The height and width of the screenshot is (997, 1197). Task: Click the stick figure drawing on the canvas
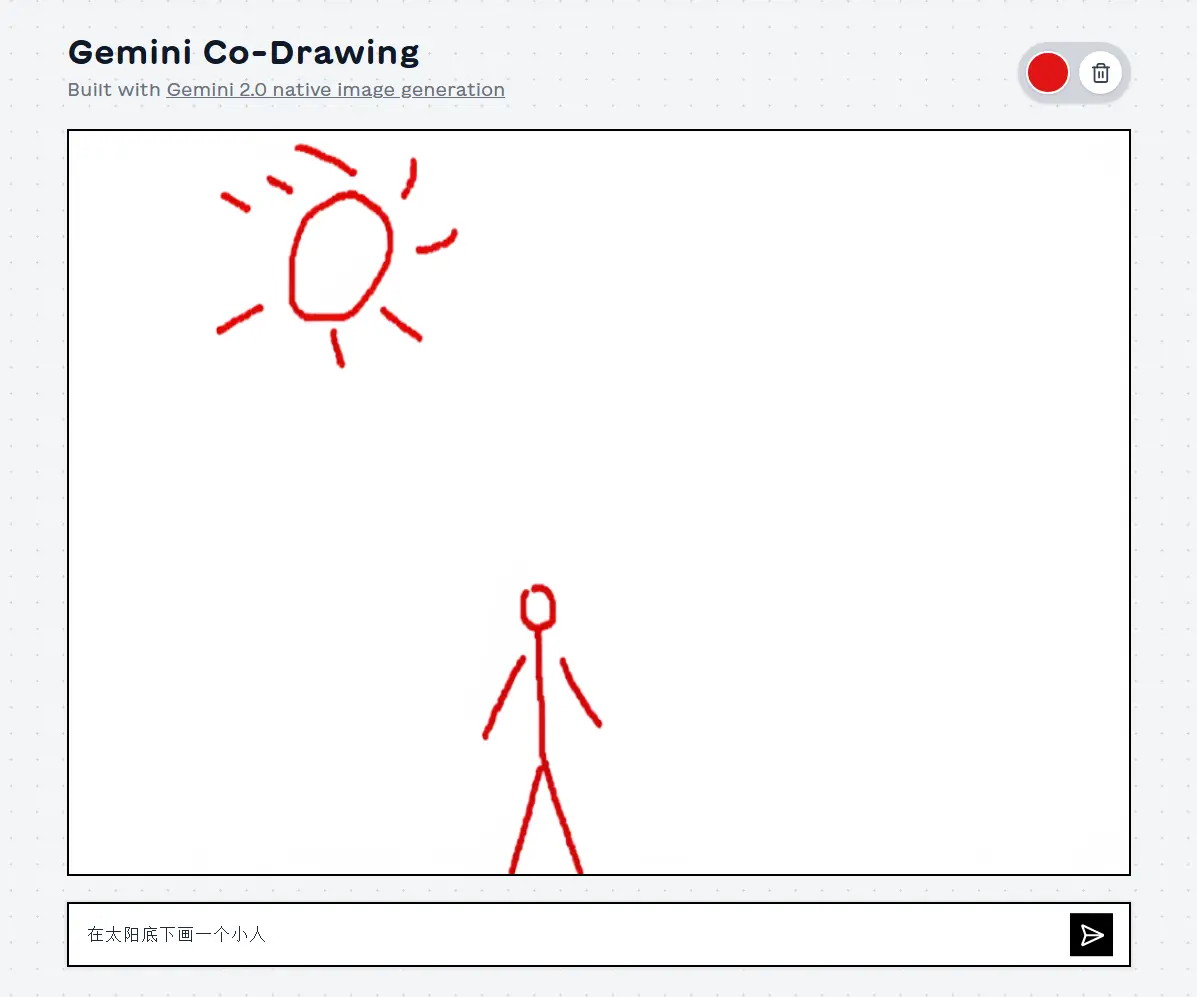coord(540,720)
